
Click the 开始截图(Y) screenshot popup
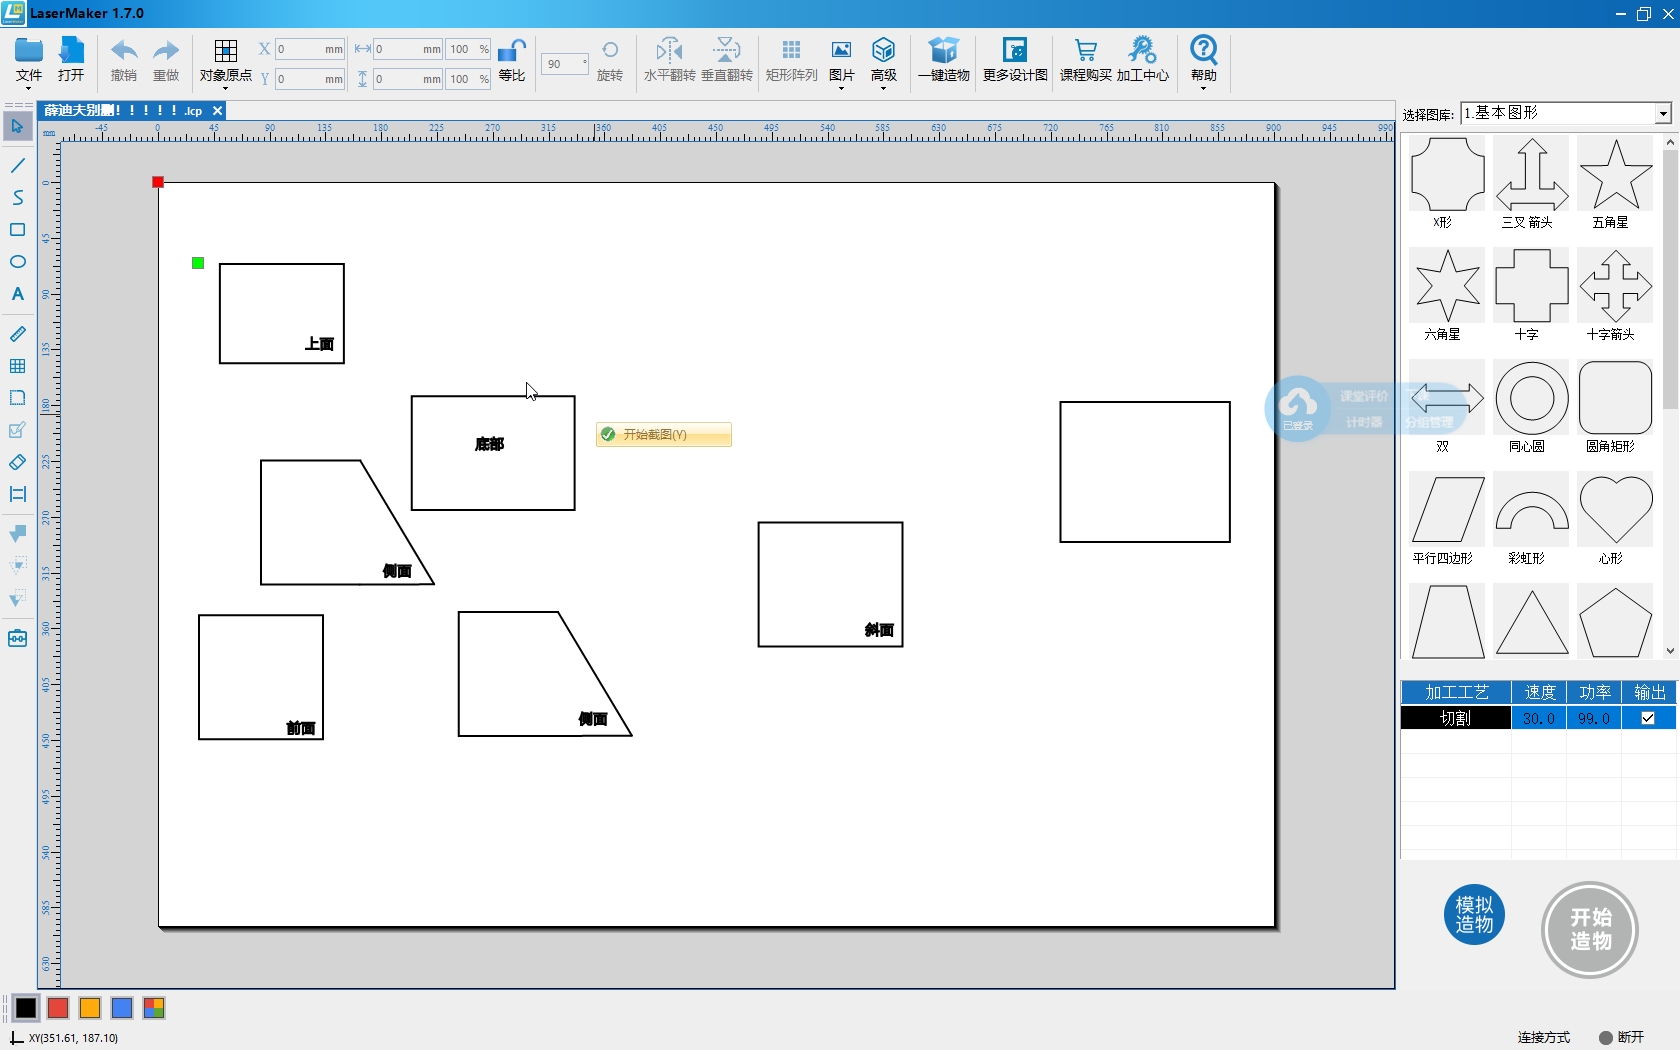[x=664, y=434]
